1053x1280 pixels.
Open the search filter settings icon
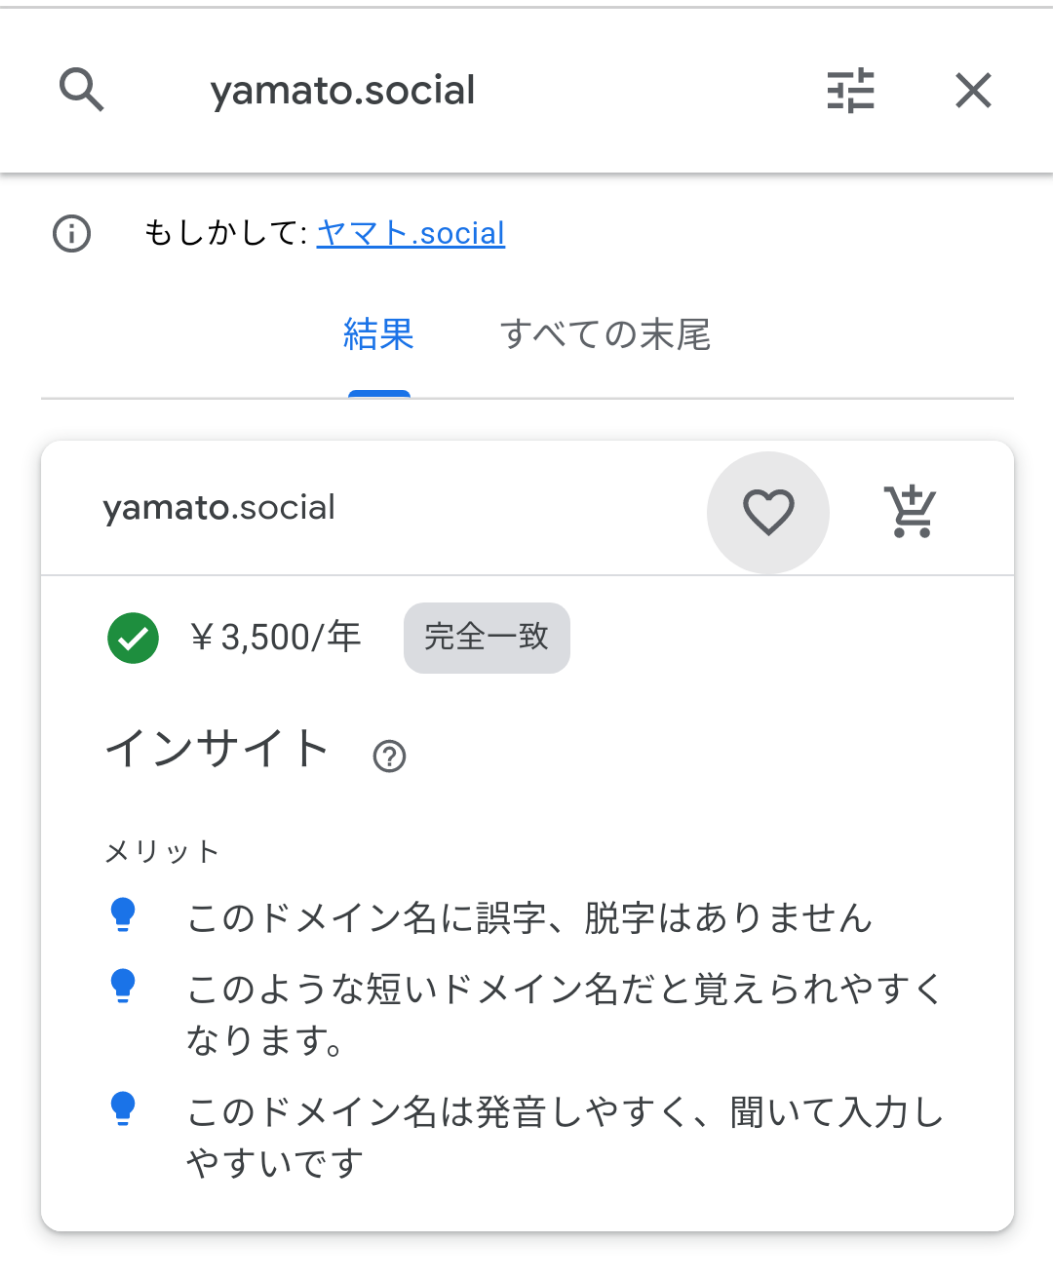tap(851, 91)
